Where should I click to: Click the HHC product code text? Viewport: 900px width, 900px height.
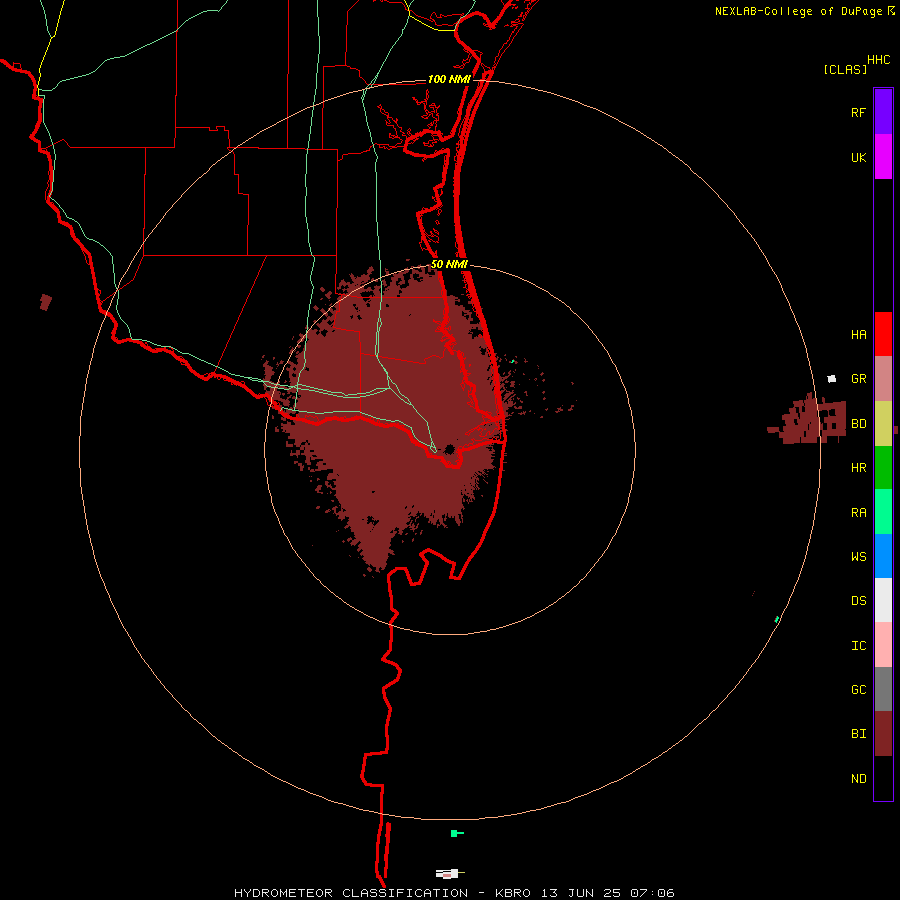point(878,60)
